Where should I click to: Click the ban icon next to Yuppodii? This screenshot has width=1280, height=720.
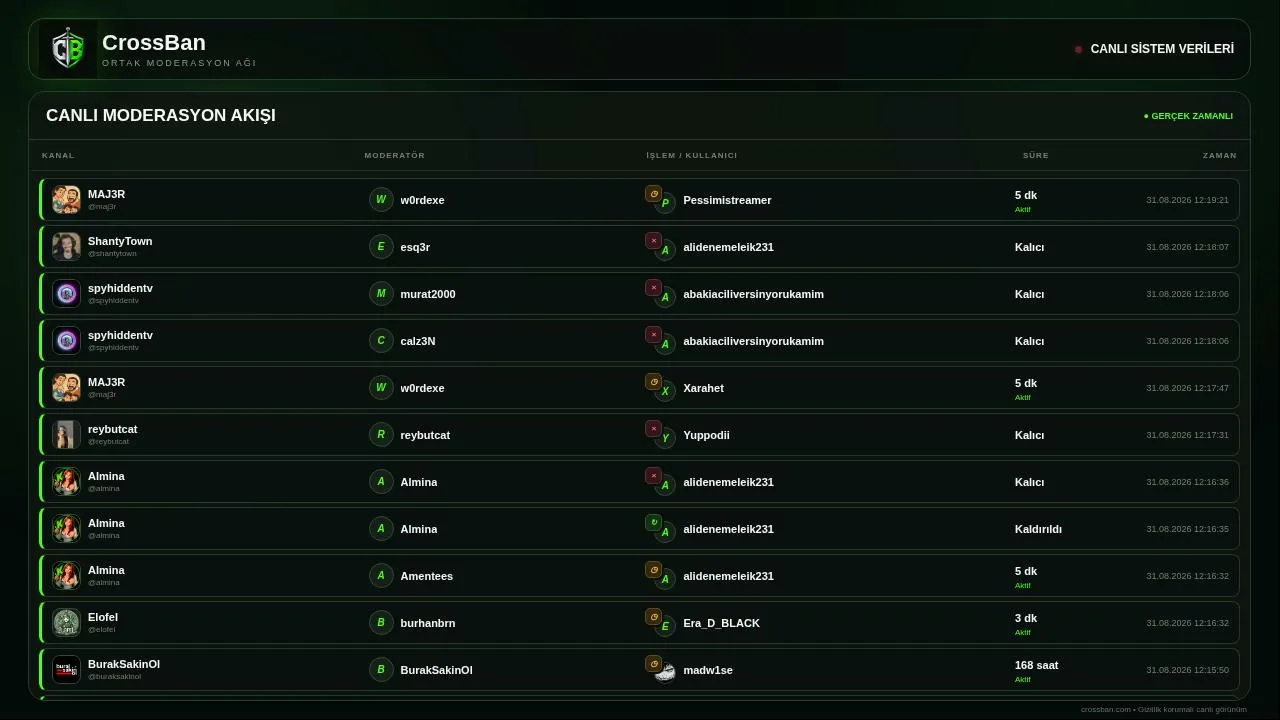[653, 429]
